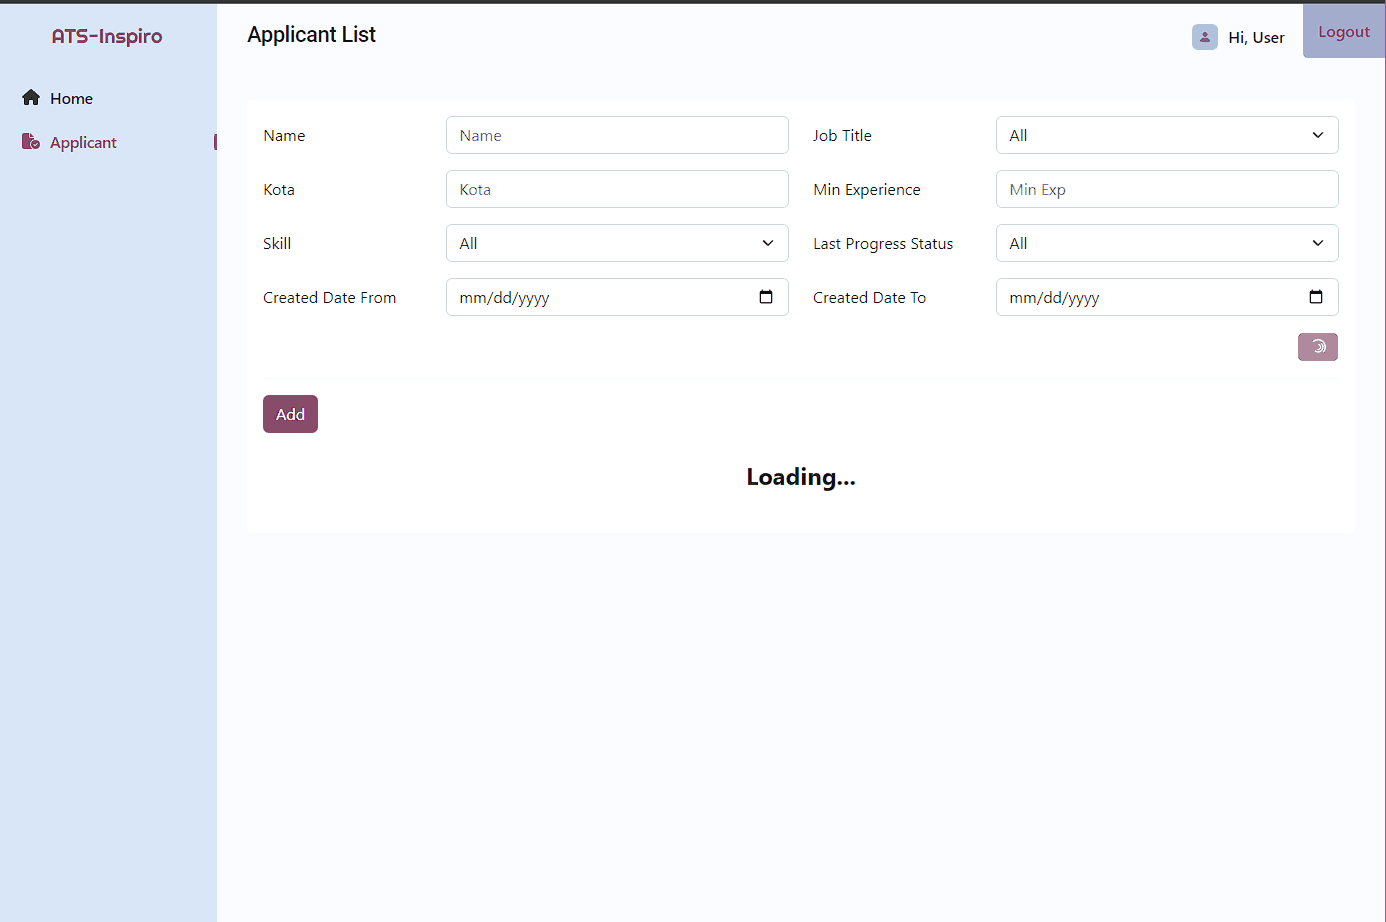
Task: Click the Created Date To date field
Action: [1167, 297]
